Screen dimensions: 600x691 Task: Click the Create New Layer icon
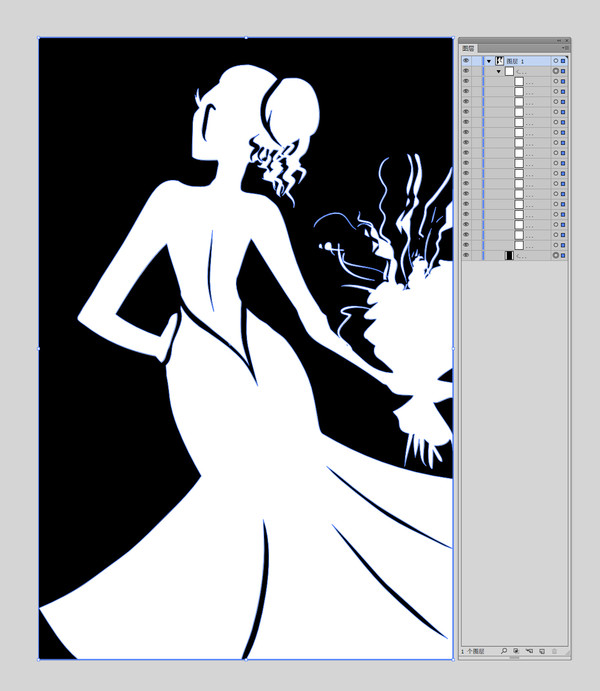click(542, 651)
